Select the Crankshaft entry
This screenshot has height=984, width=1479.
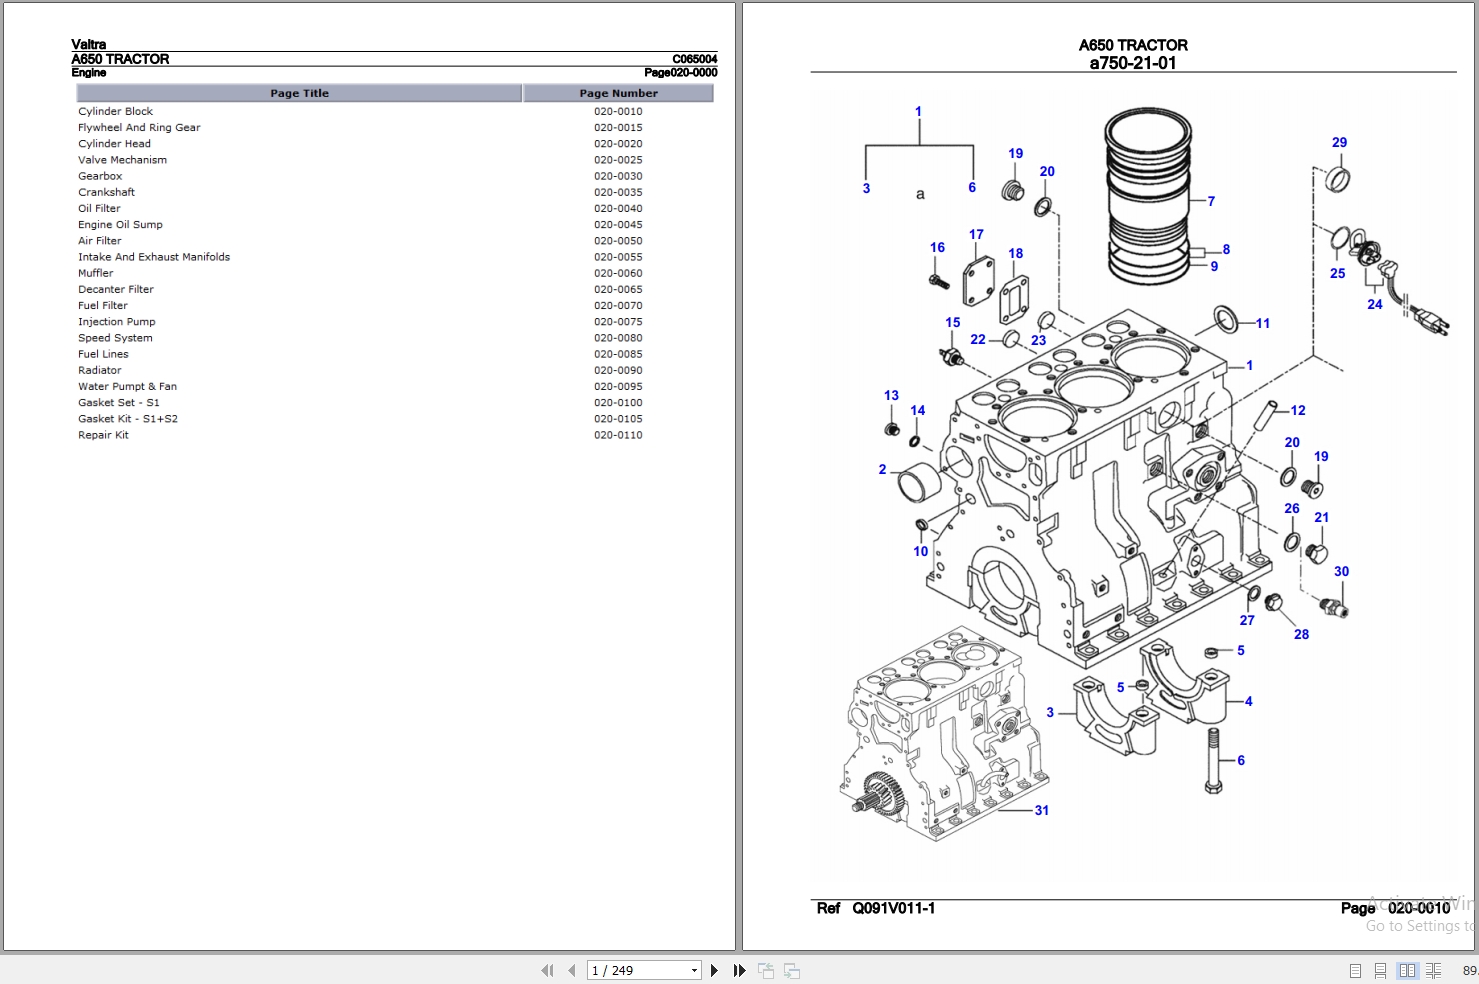pos(106,192)
